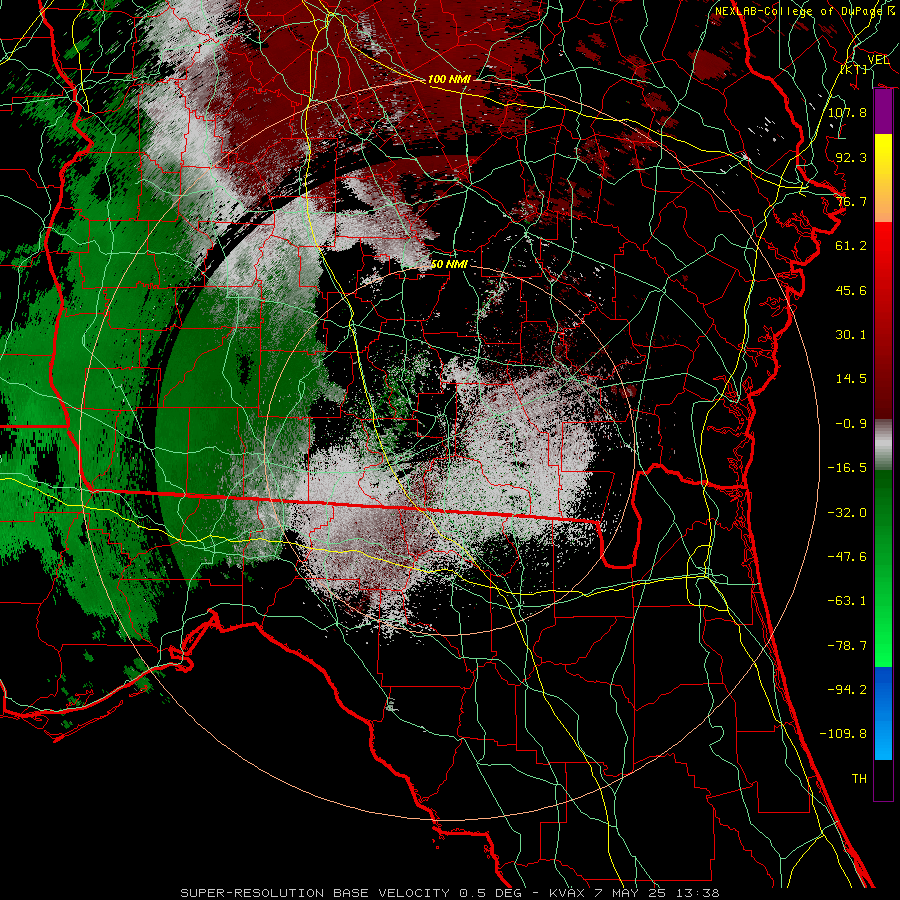Click the blue segment of the color bar
The width and height of the screenshot is (900, 900).
click(x=883, y=713)
